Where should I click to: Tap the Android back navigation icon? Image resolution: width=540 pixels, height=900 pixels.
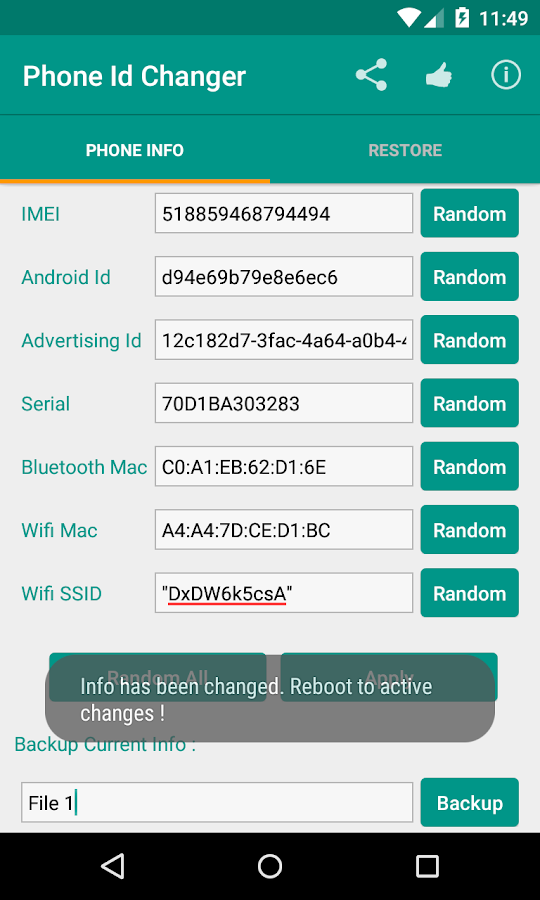tap(112, 866)
